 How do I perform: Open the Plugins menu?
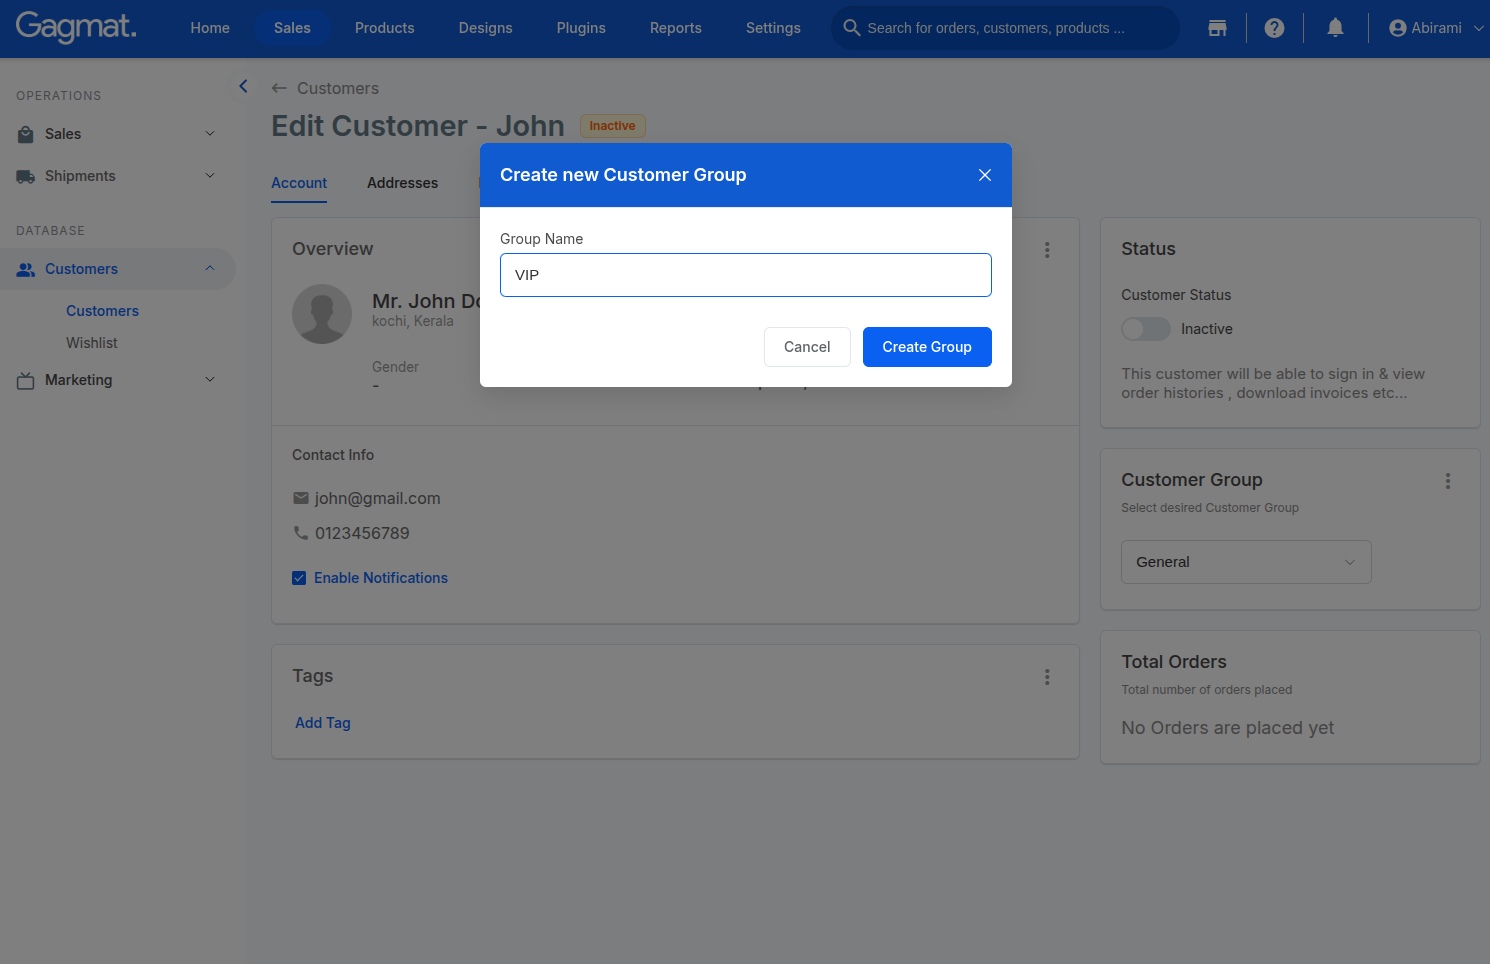coord(581,28)
